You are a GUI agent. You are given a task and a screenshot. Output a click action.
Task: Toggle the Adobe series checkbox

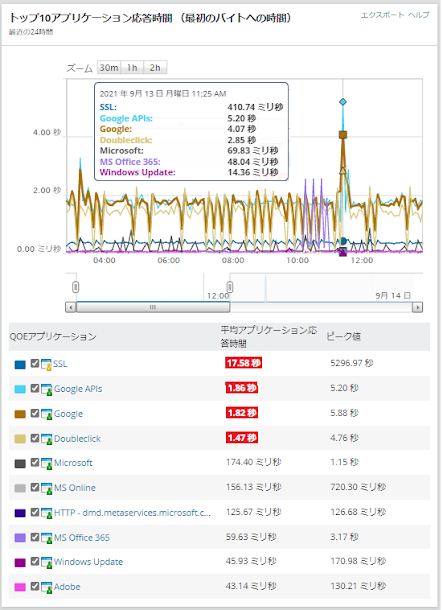pos(35,587)
